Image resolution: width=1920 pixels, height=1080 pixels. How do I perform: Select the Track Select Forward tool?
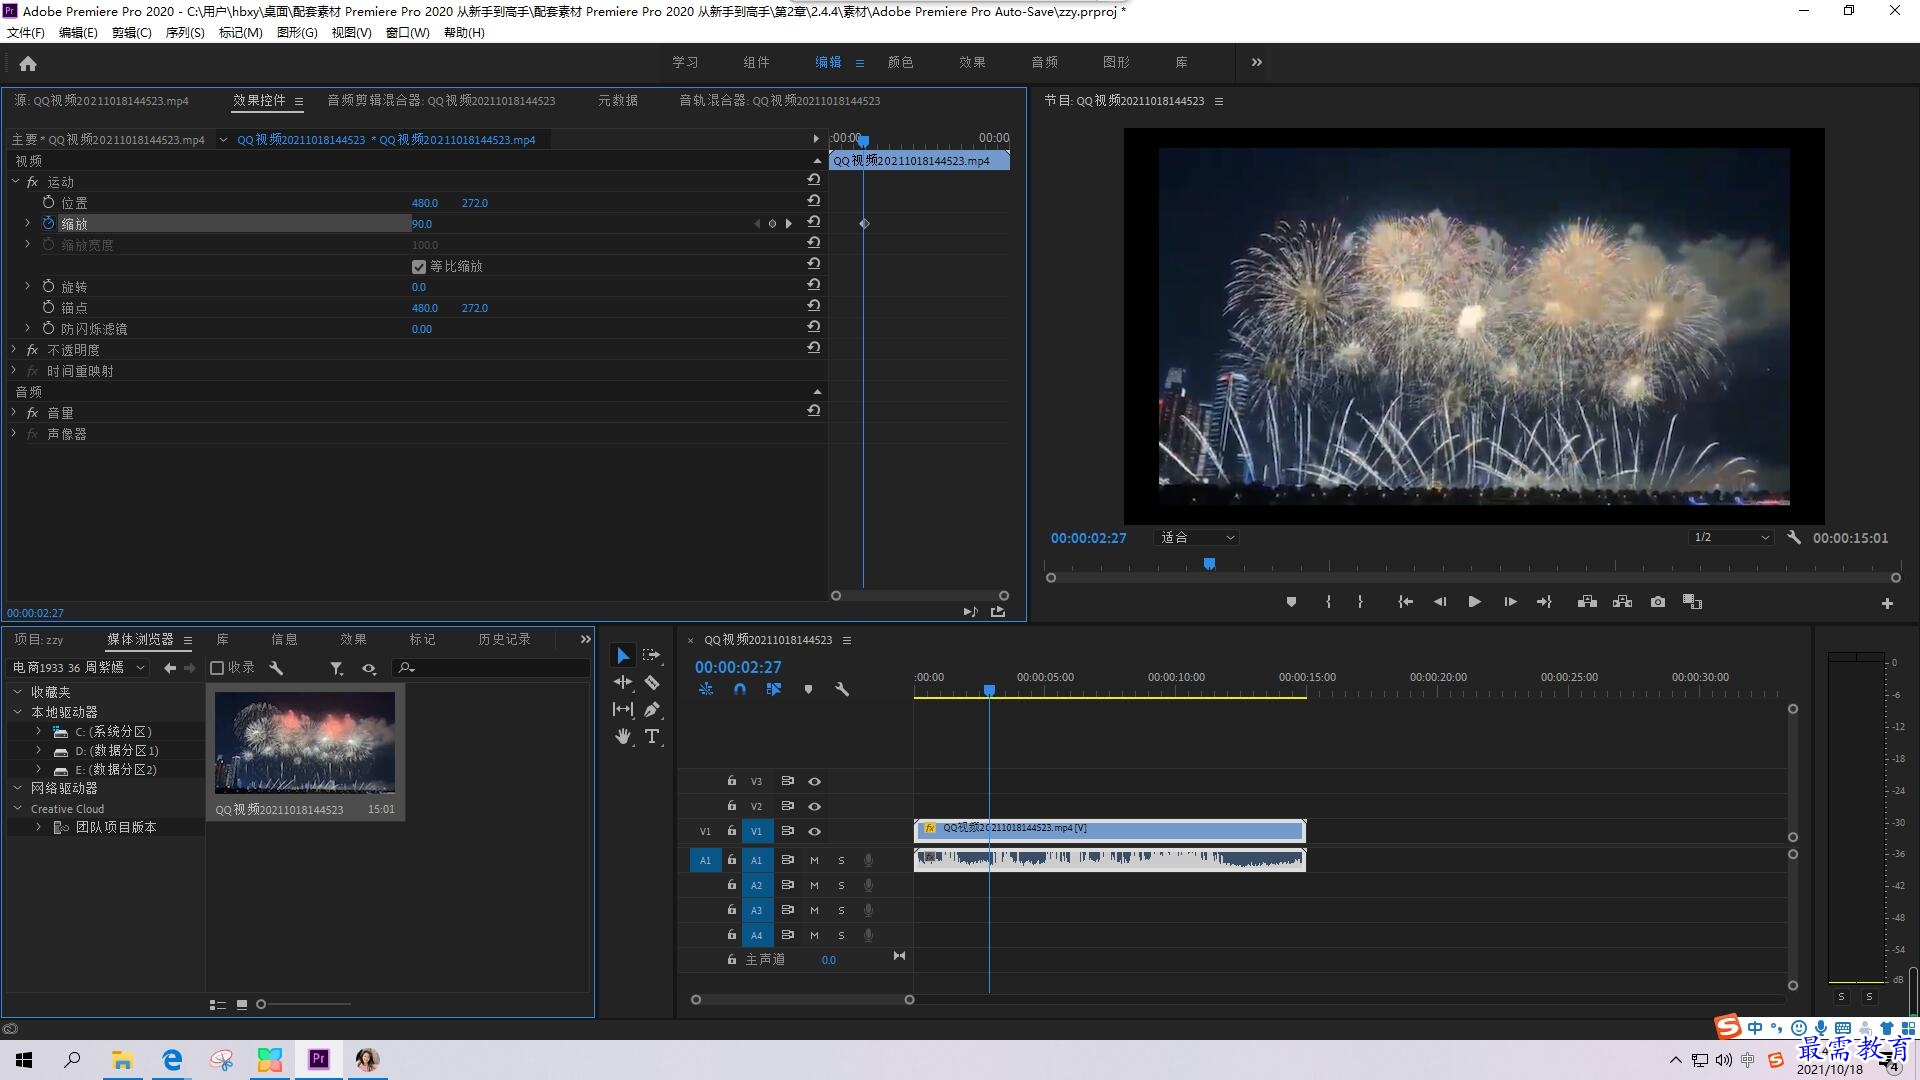651,655
